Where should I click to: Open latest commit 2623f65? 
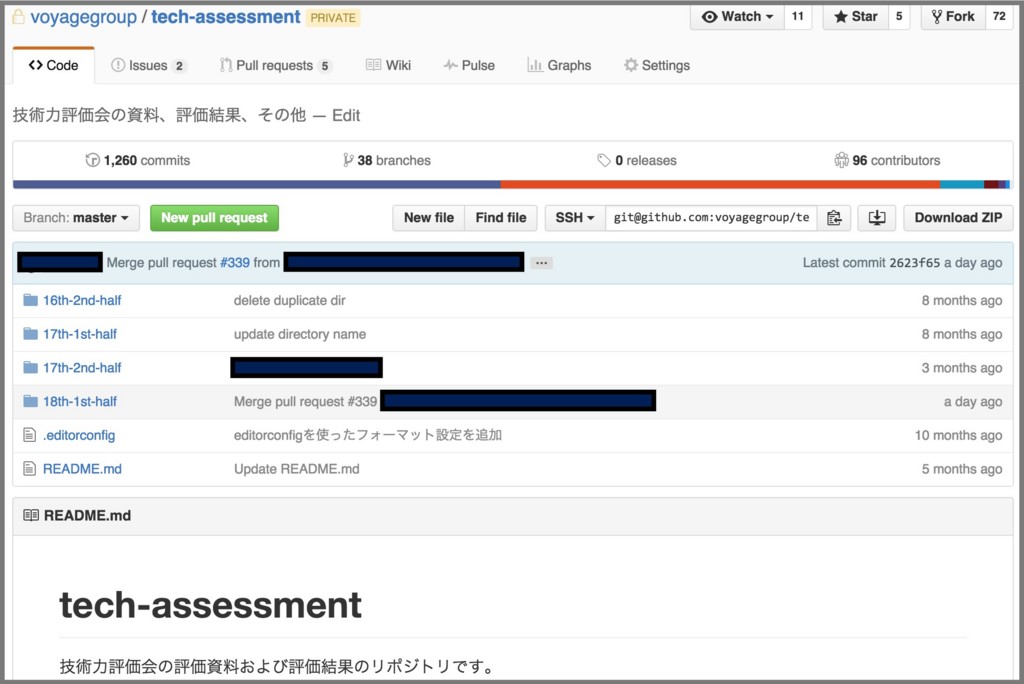914,263
